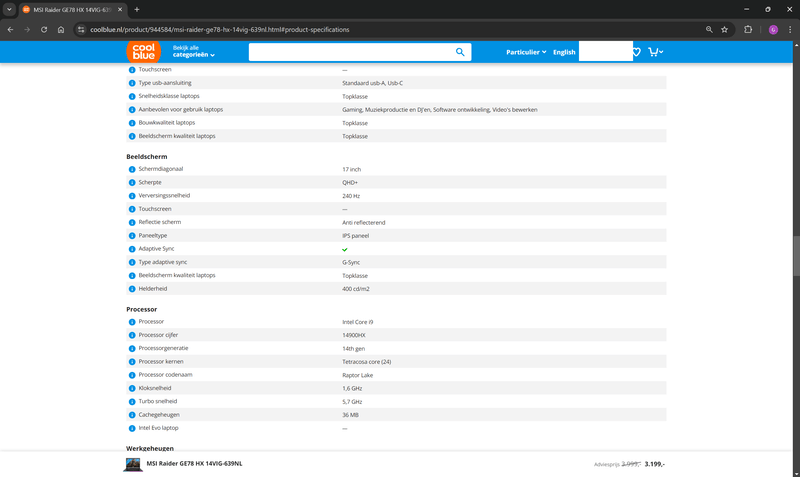800x477 pixels.
Task: Click info icon next to Intel Evo laptop
Action: pyautogui.click(x=132, y=428)
